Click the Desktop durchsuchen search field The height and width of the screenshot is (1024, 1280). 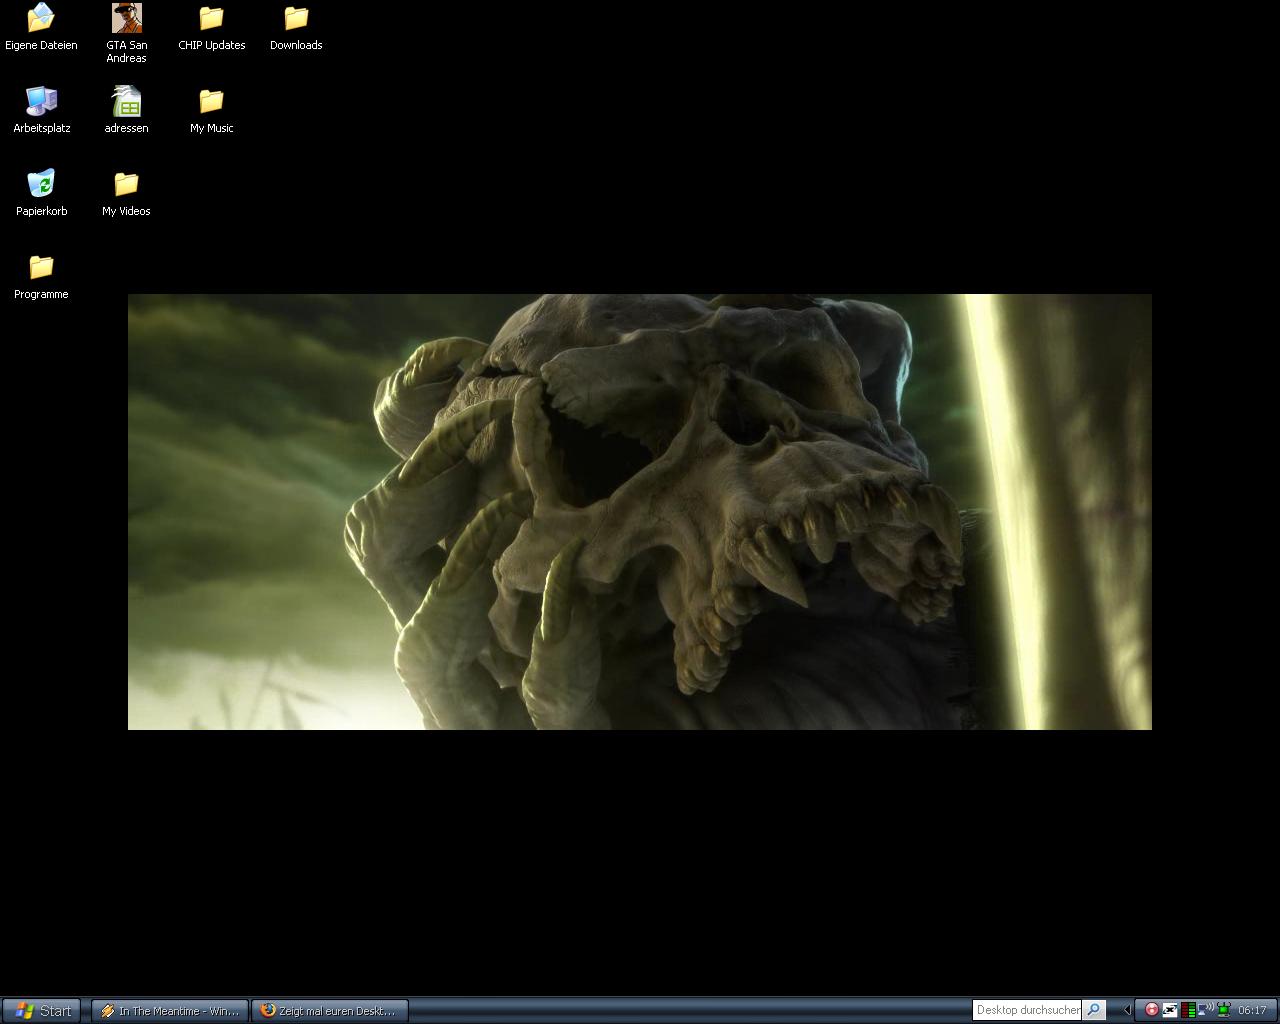(1027, 1010)
